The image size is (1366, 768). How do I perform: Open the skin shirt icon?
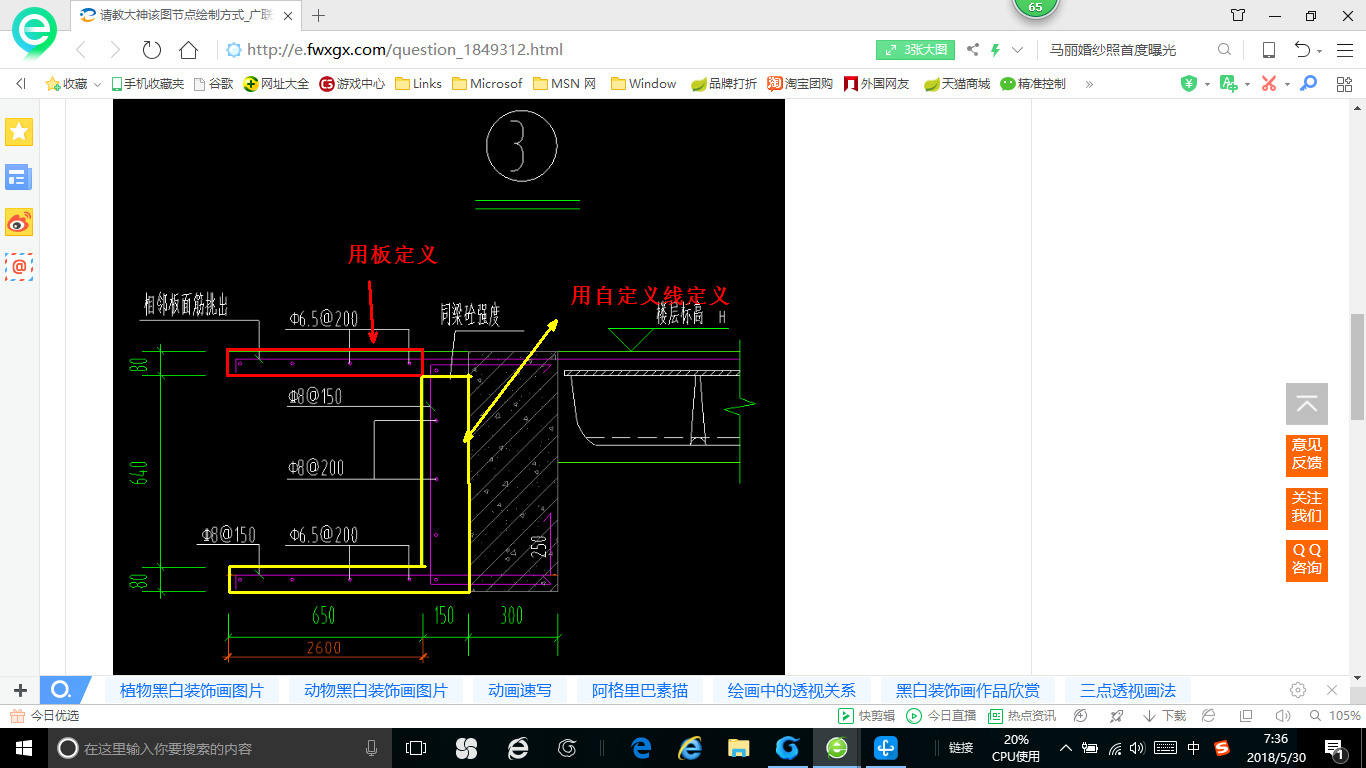[1238, 16]
